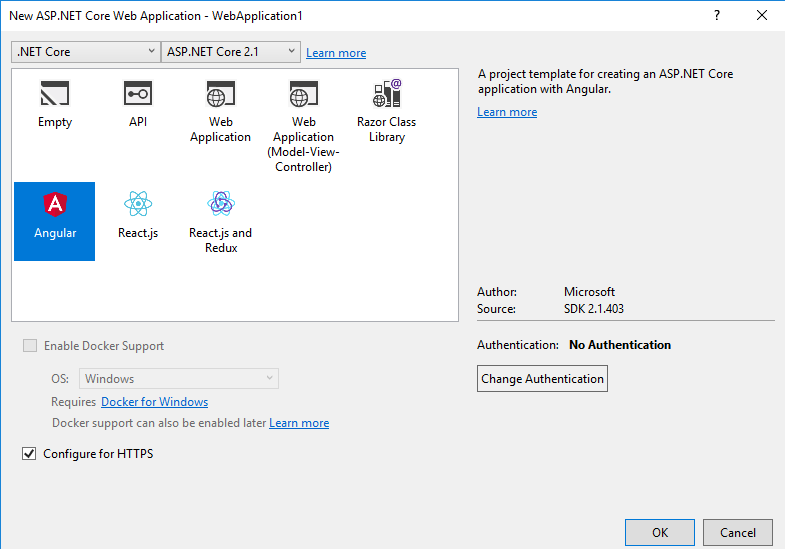The image size is (785, 549).
Task: Click the Change Authentication button
Action: tap(542, 379)
